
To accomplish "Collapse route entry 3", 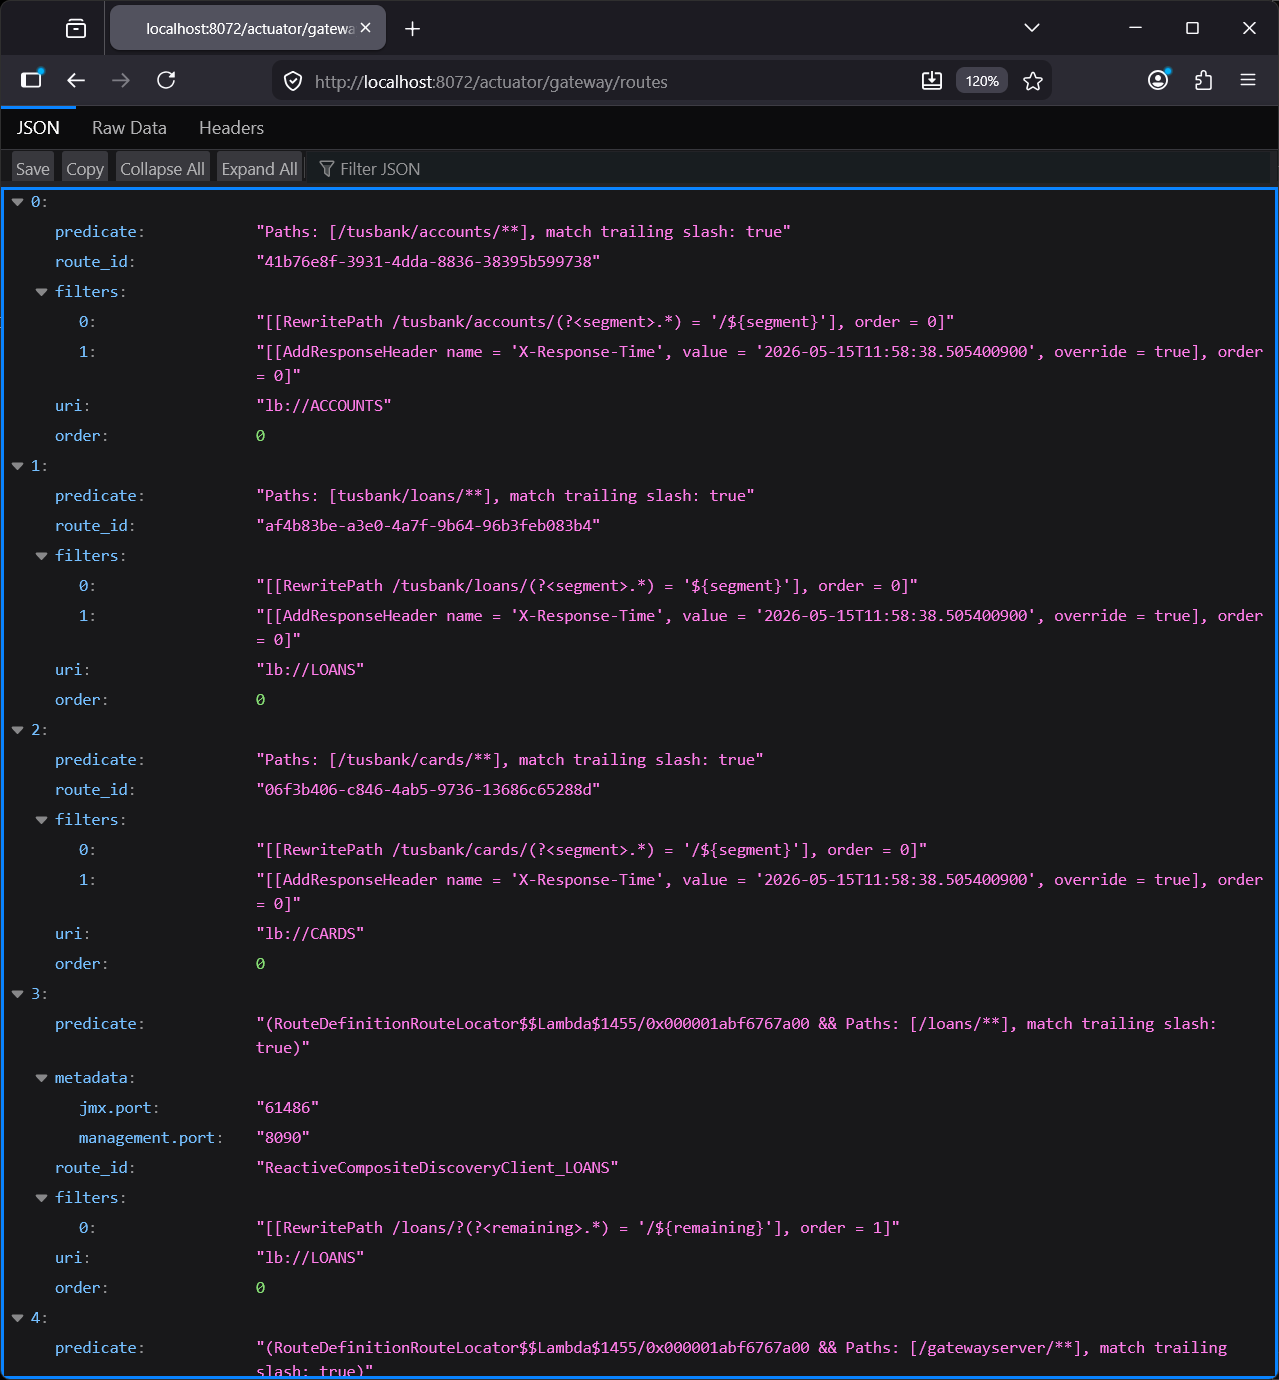I will point(17,994).
